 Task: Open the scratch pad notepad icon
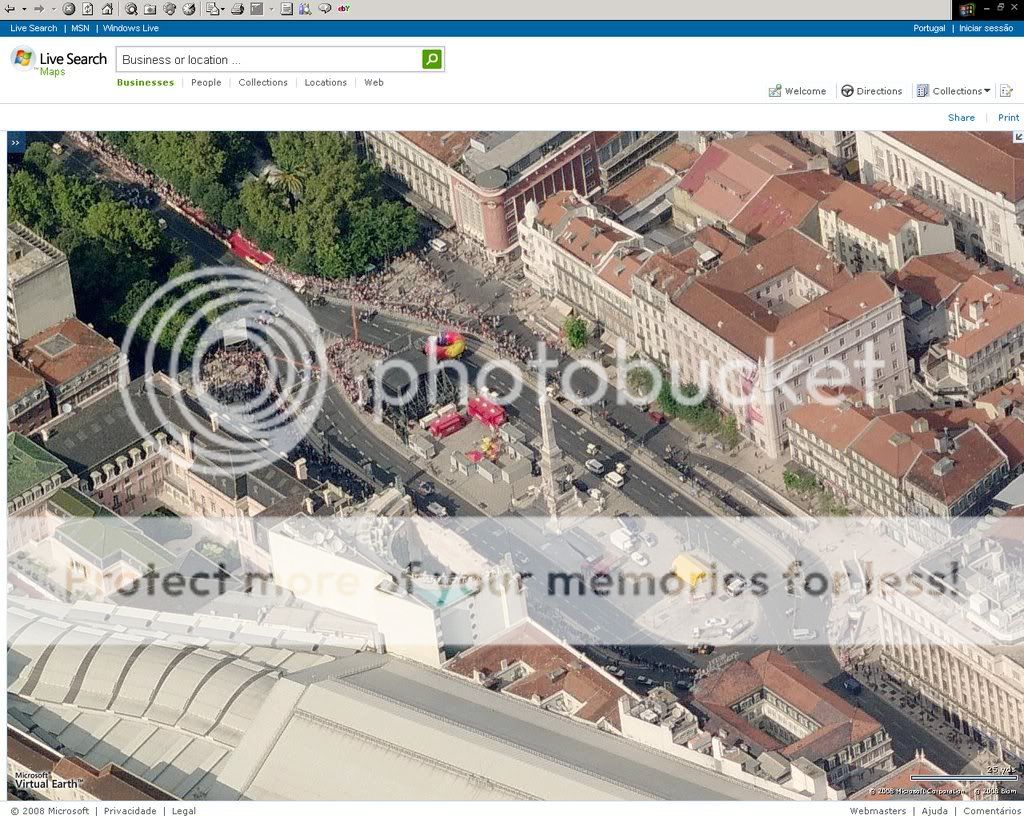1006,91
